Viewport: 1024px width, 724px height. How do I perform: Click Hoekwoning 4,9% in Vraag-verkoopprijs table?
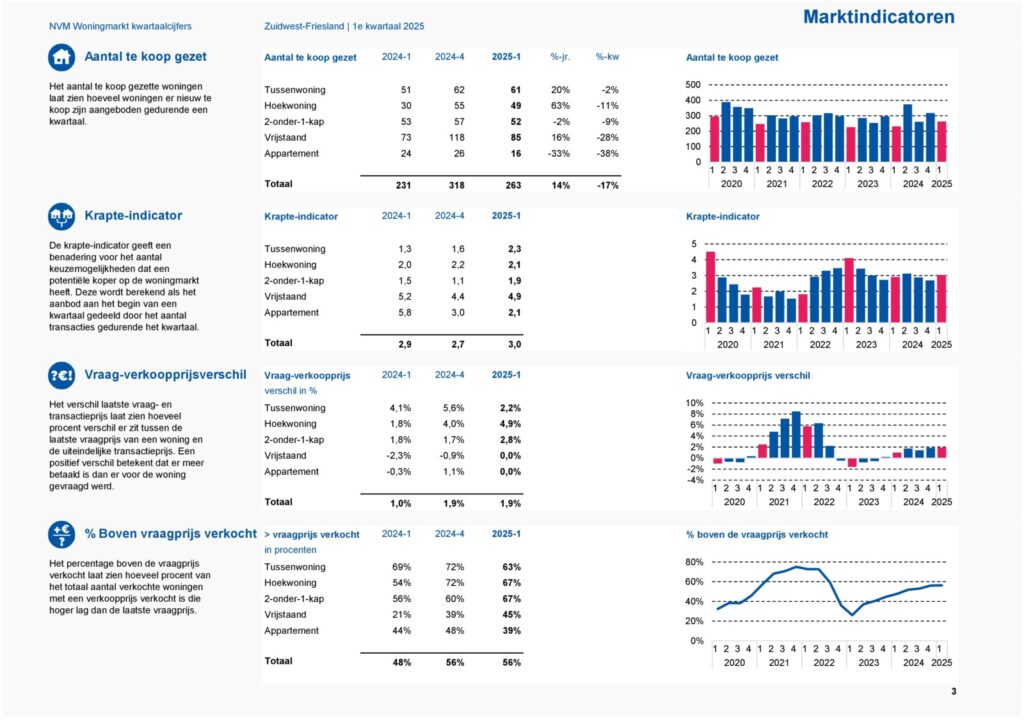[511, 424]
